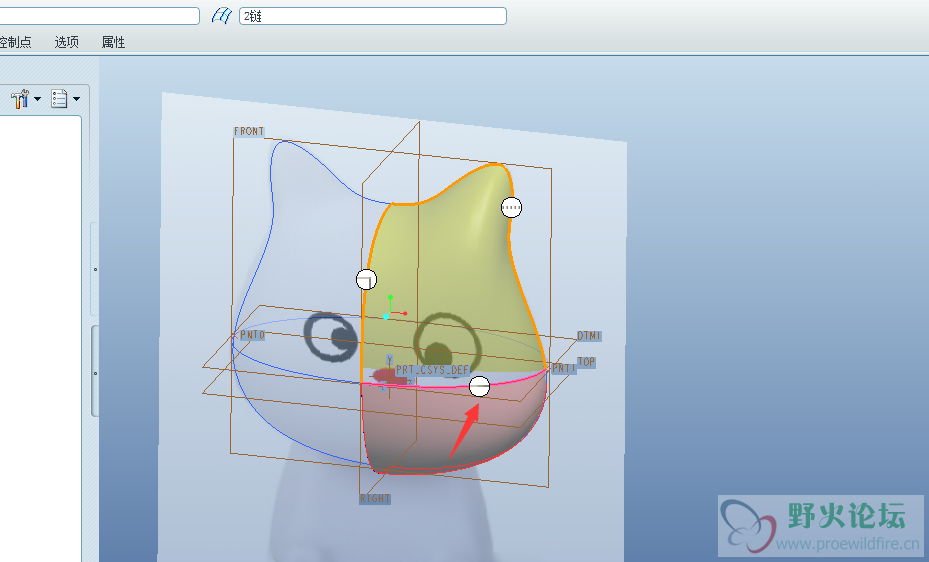The image size is (929, 562).
Task: Click the boundary condition handle on upper right edge
Action: click(511, 207)
